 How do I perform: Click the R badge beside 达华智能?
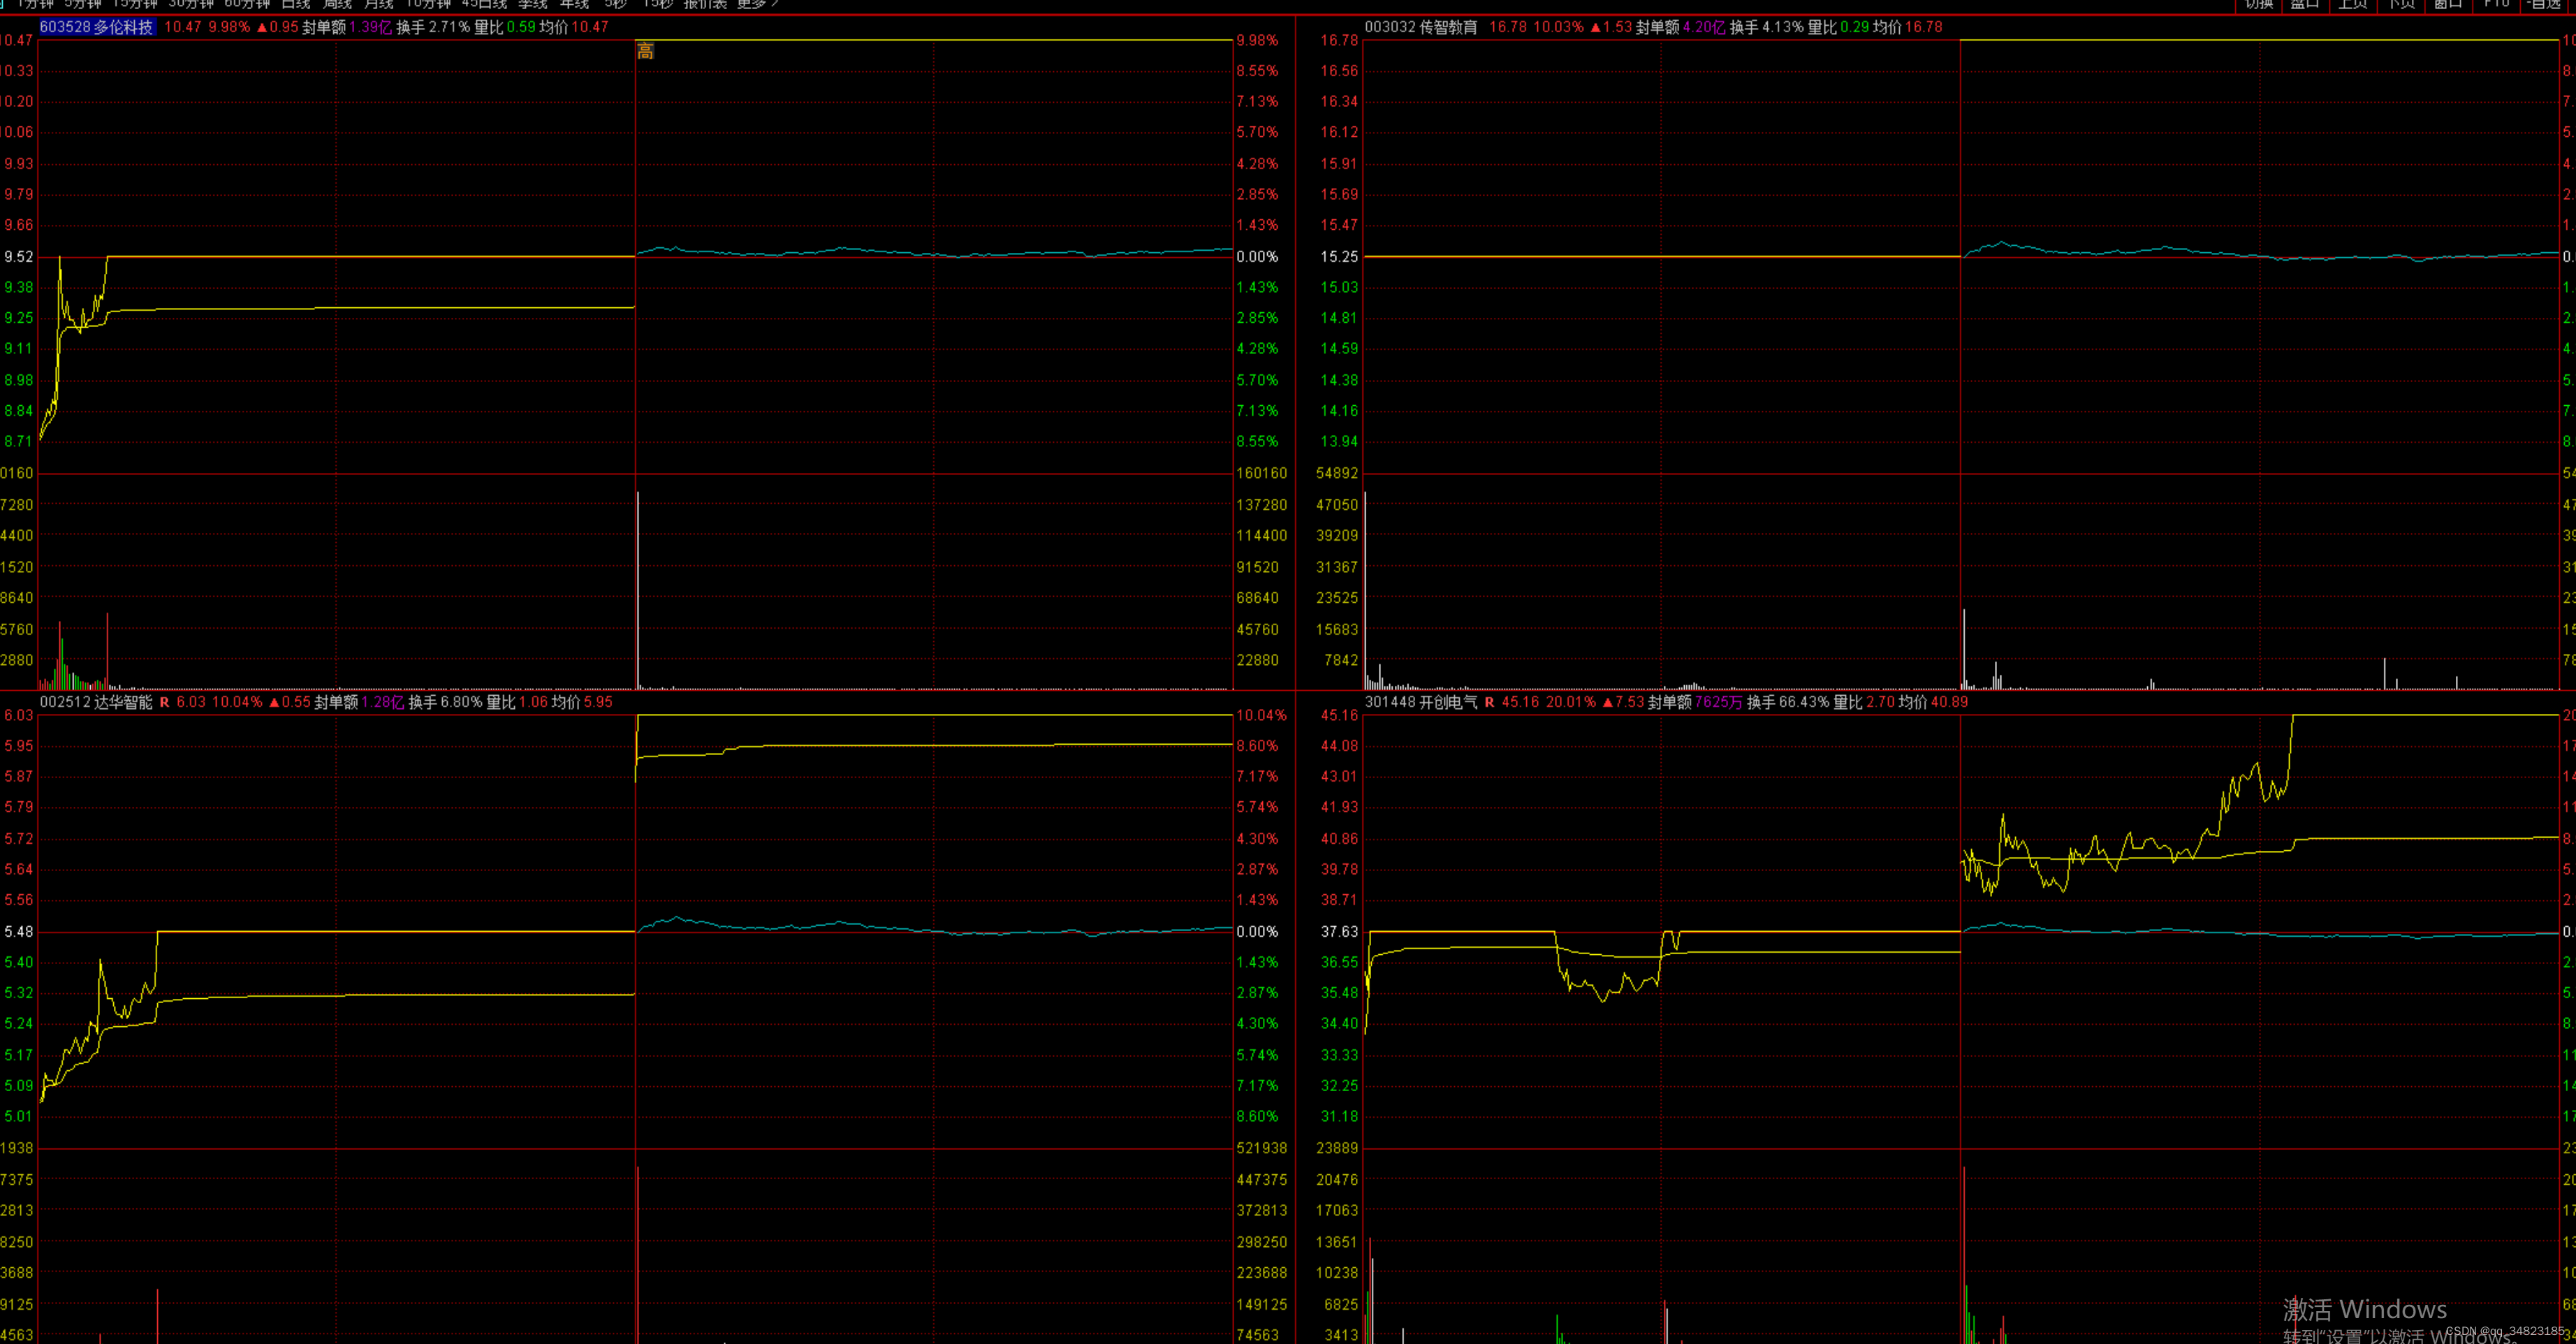pos(165,702)
